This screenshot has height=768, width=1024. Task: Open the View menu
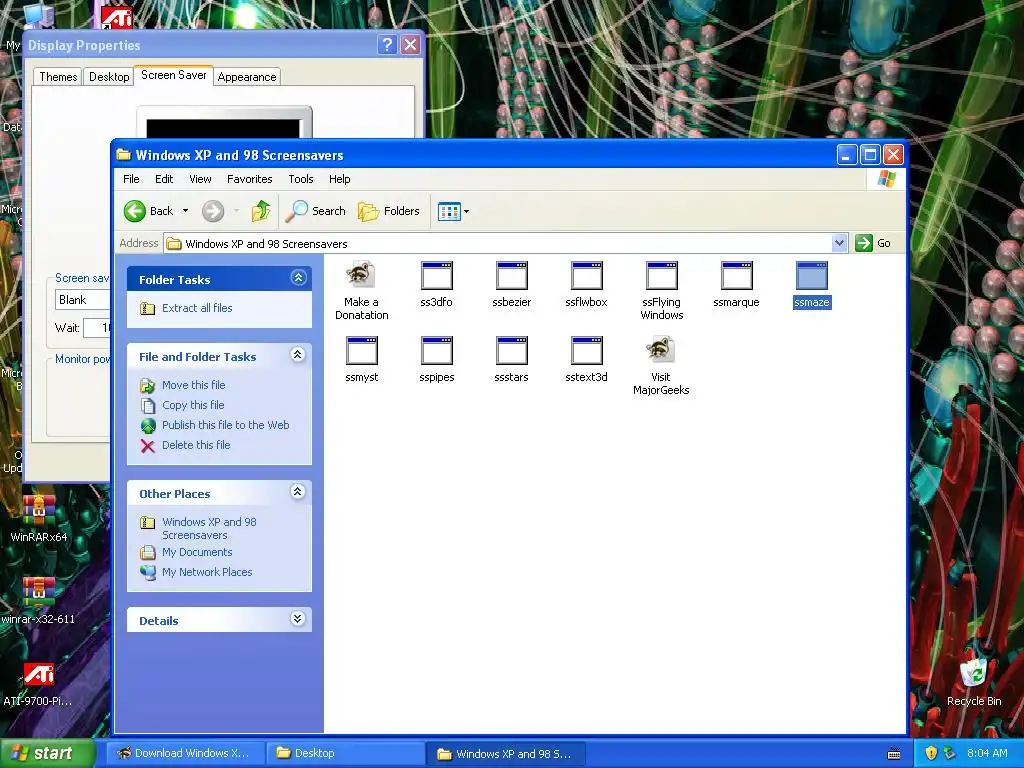pyautogui.click(x=200, y=179)
